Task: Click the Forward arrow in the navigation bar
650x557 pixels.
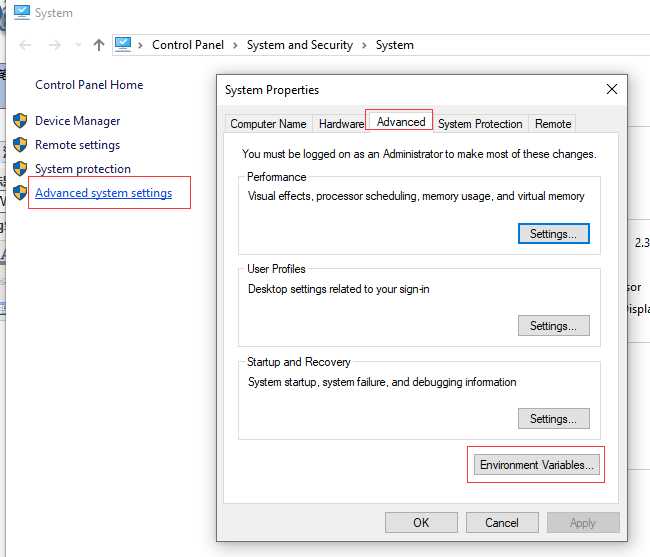Action: pyautogui.click(x=53, y=45)
